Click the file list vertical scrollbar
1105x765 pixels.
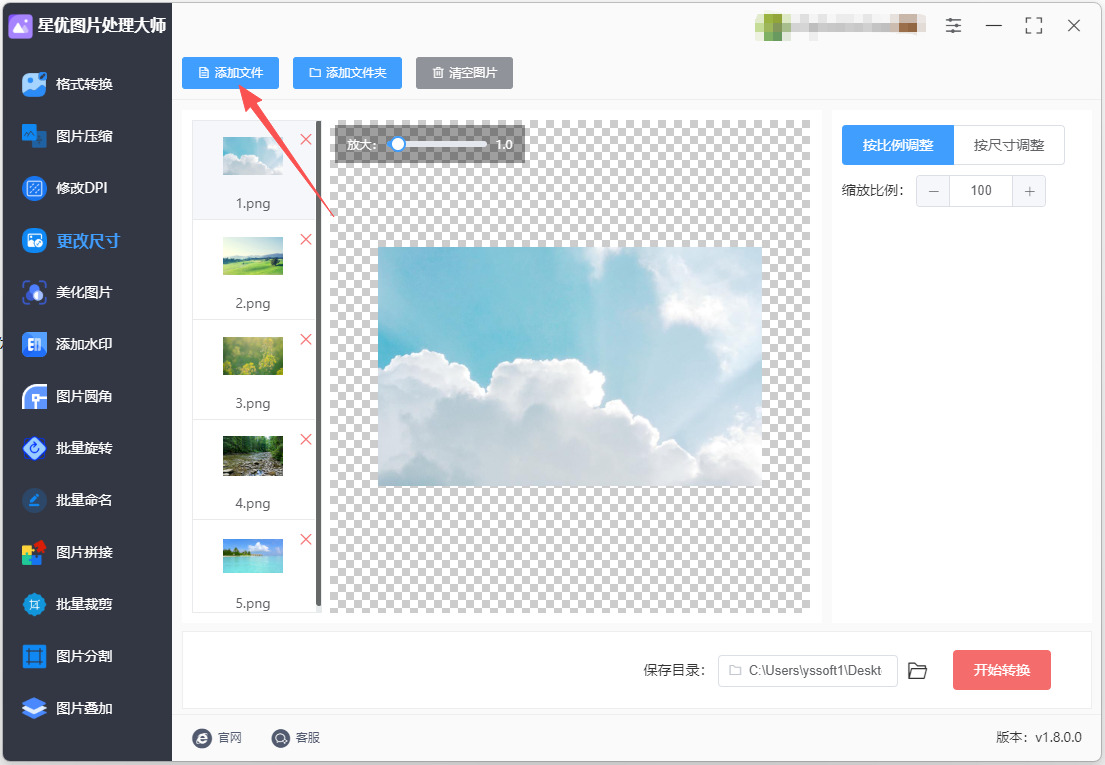coord(319,363)
